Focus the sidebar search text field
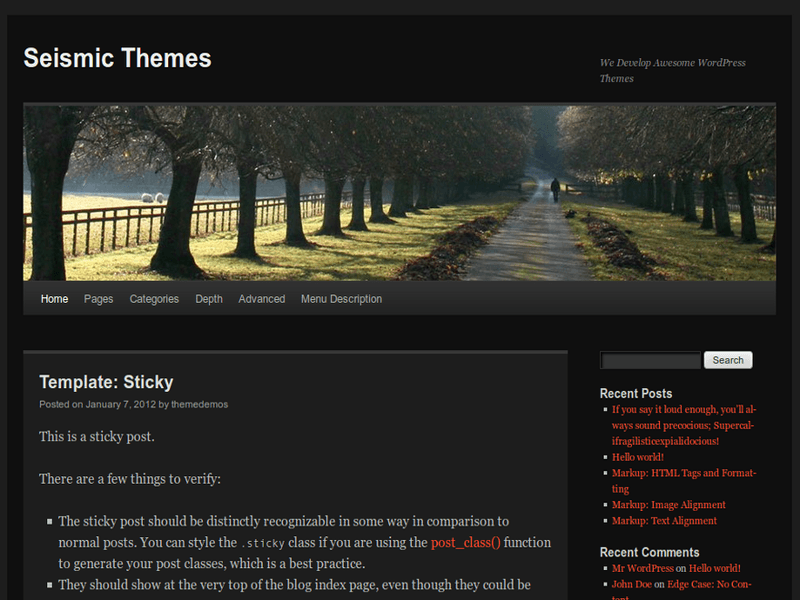The width and height of the screenshot is (800, 600). click(x=650, y=361)
